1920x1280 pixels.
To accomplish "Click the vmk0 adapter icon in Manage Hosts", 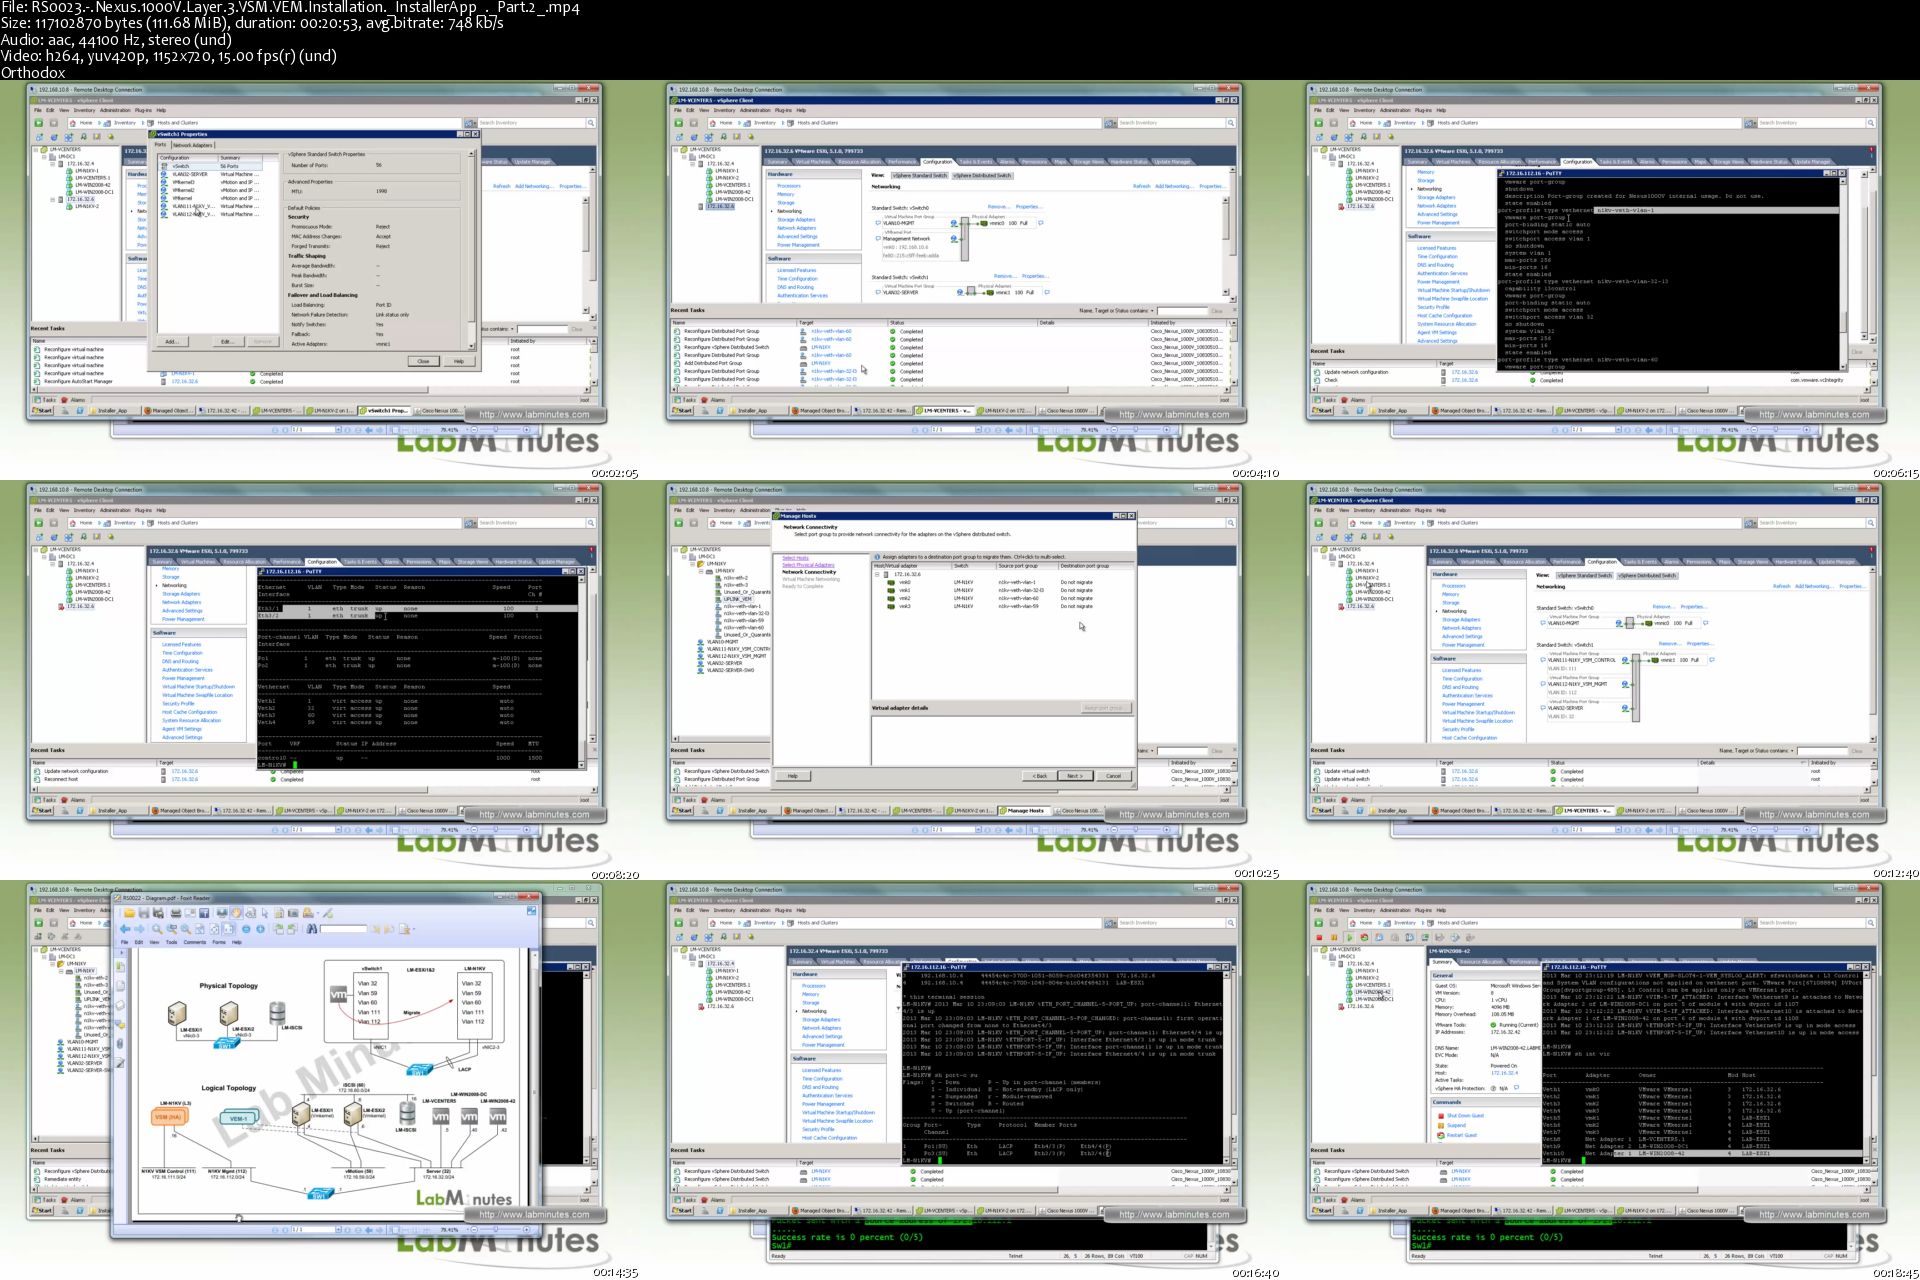I will point(891,582).
